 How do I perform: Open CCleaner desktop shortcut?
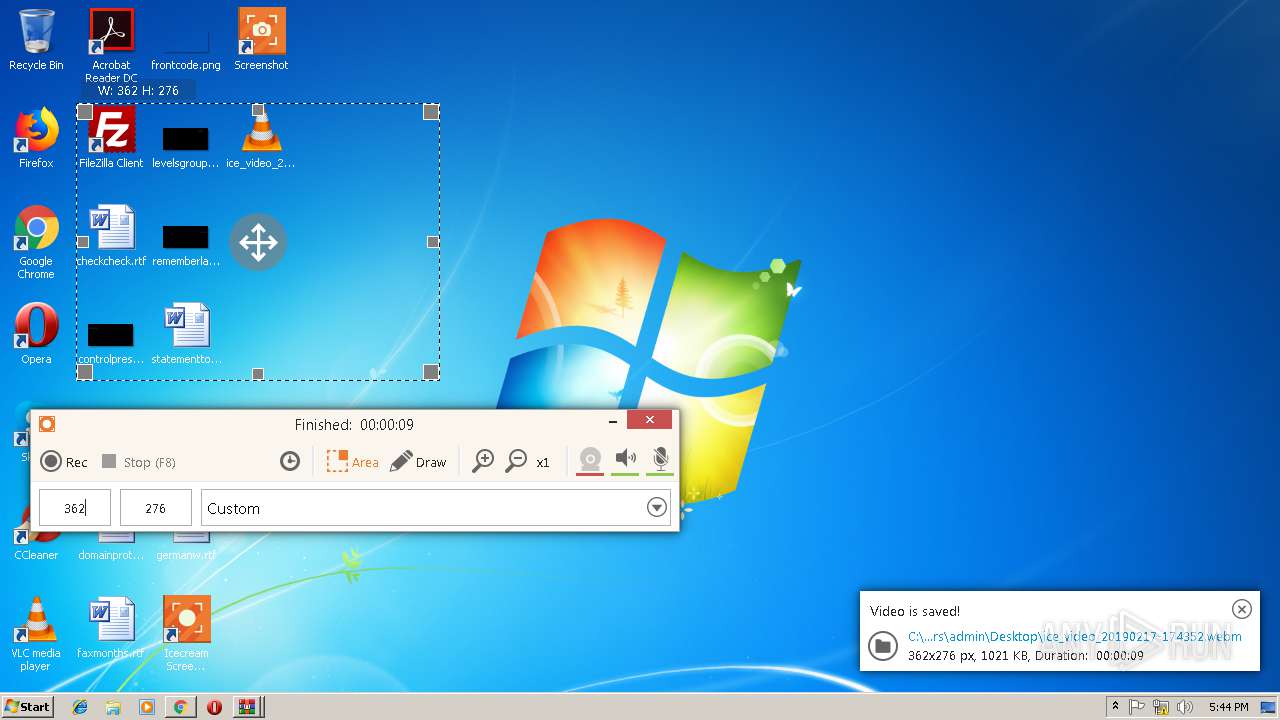pos(36,545)
